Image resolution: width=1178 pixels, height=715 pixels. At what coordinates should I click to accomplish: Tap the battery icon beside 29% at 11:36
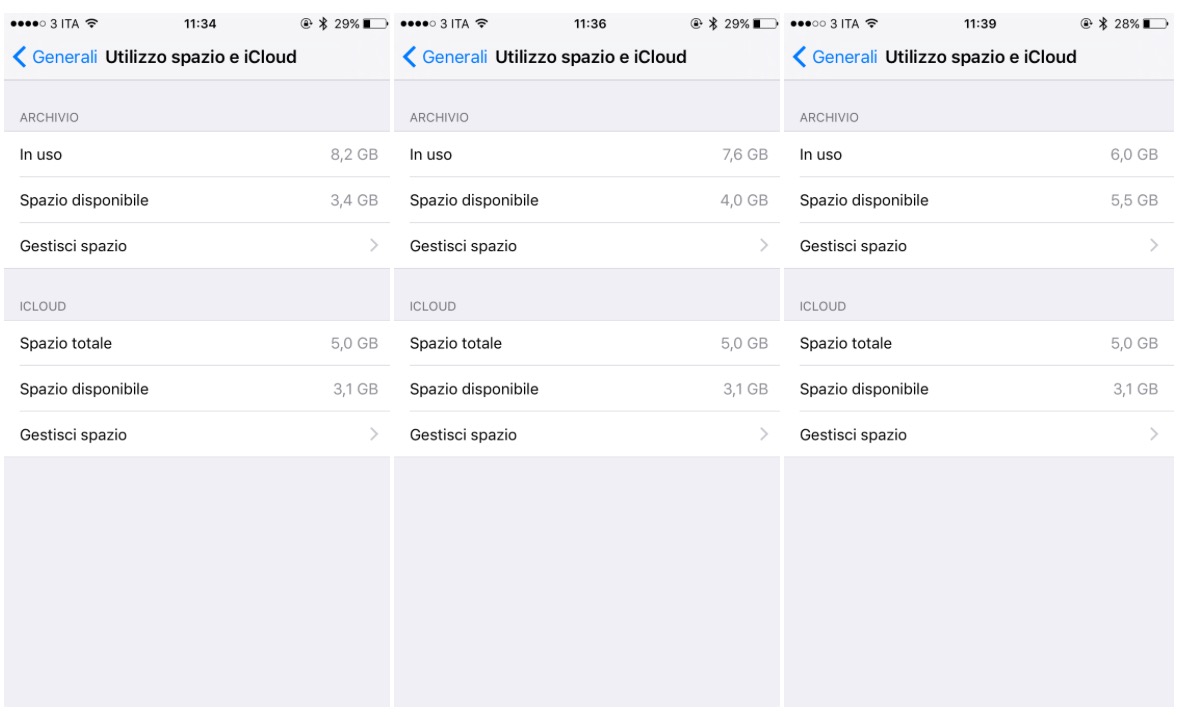point(765,23)
